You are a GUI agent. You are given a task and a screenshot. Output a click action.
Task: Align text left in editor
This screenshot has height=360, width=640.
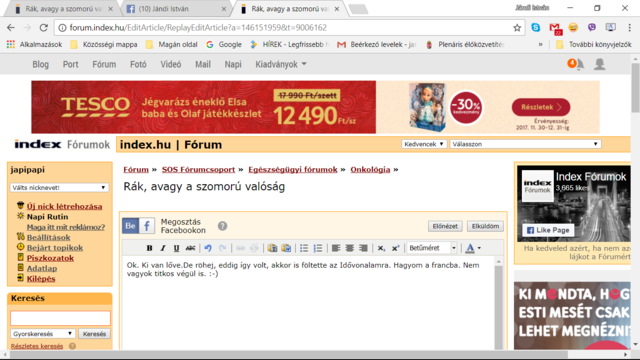[336, 248]
